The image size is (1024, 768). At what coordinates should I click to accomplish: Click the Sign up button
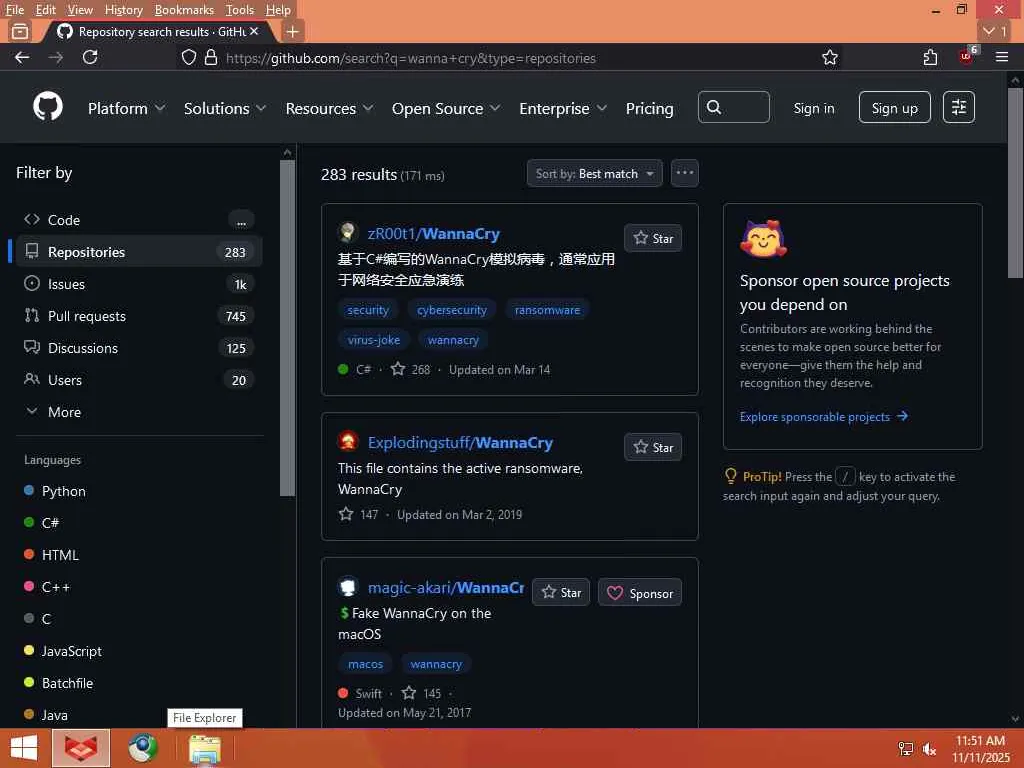[x=895, y=107]
